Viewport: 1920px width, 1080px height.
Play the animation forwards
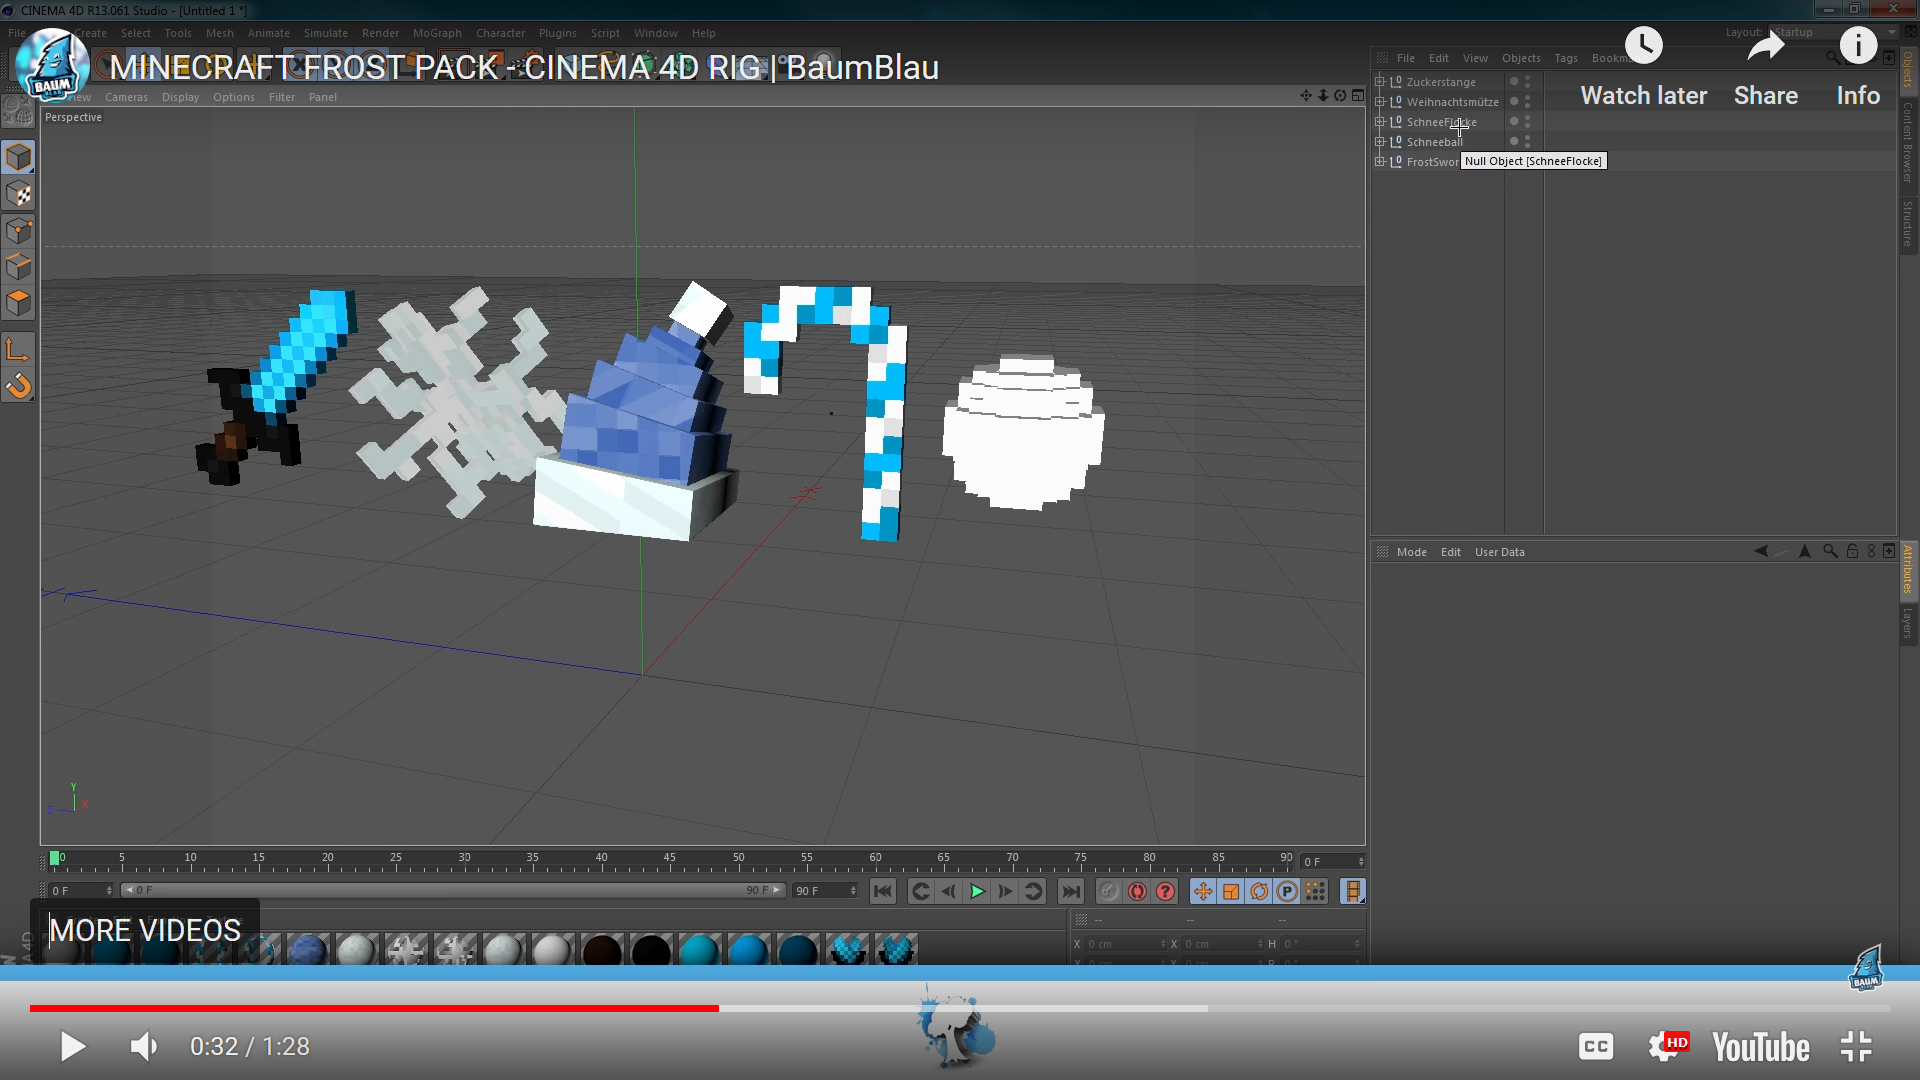[977, 891]
